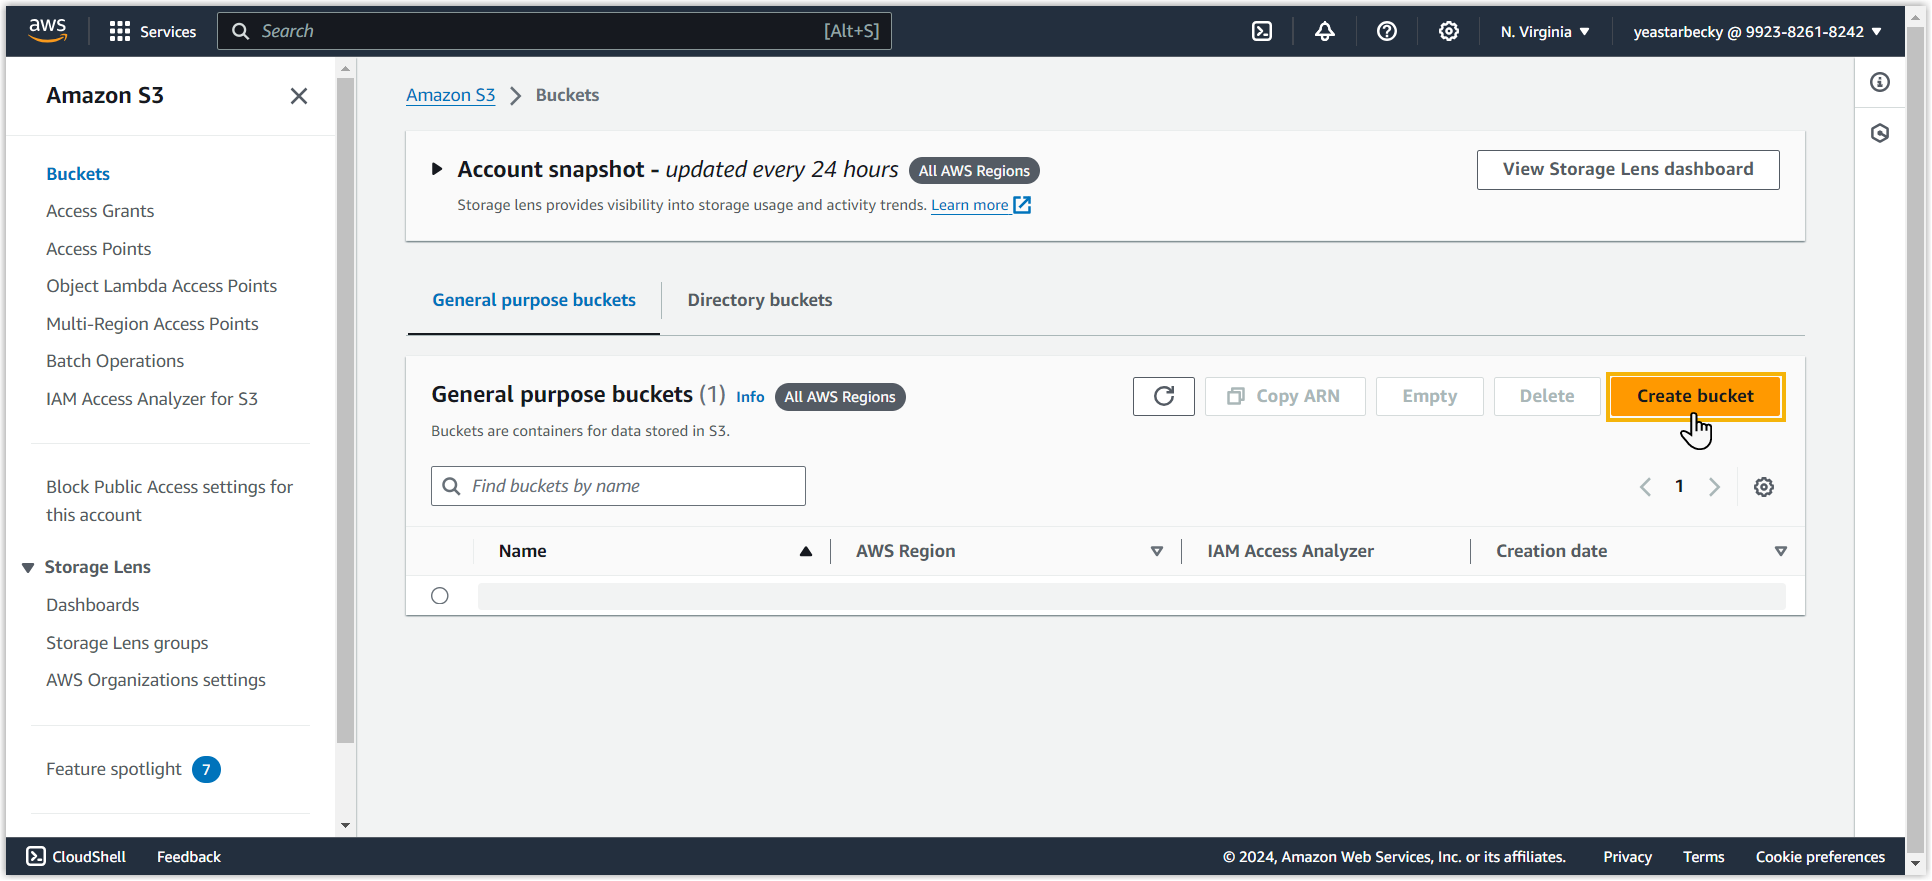Click the refresh buckets button
The height and width of the screenshot is (881, 1932).
[x=1163, y=396]
